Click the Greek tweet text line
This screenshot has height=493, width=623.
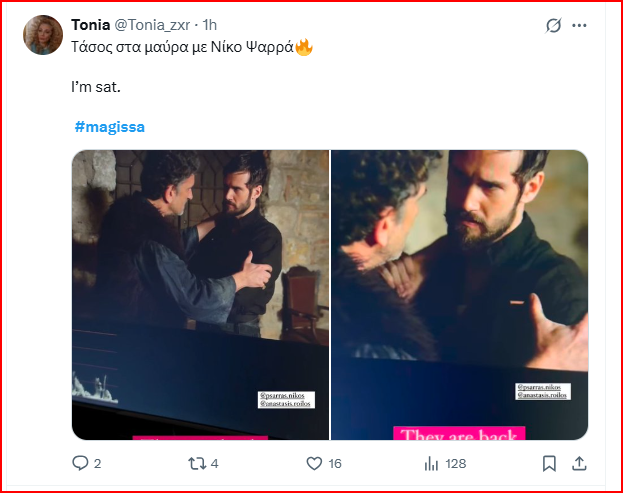pos(180,48)
